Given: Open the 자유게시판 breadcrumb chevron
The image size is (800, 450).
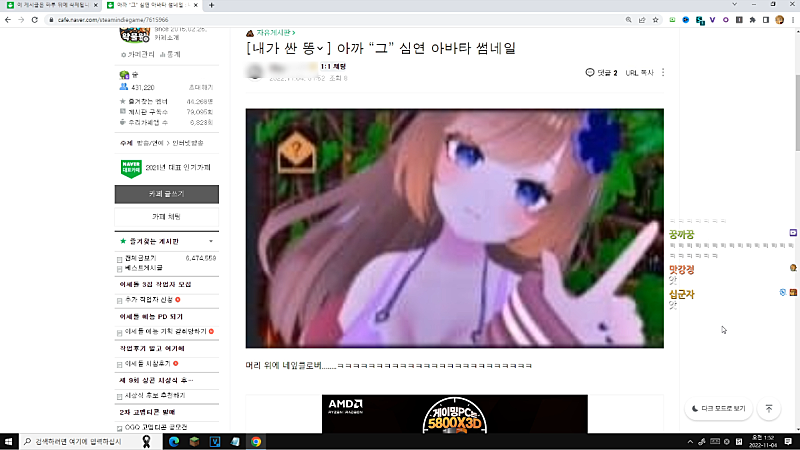Looking at the screenshot, I should point(294,33).
